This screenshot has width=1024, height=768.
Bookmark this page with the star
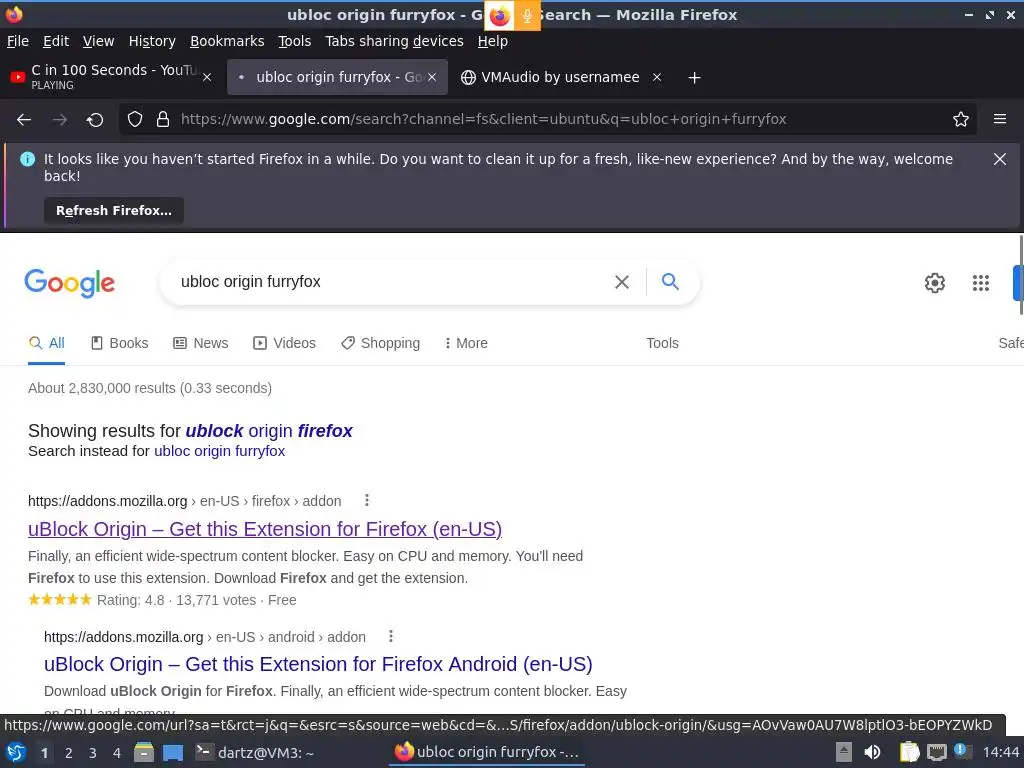coord(960,119)
